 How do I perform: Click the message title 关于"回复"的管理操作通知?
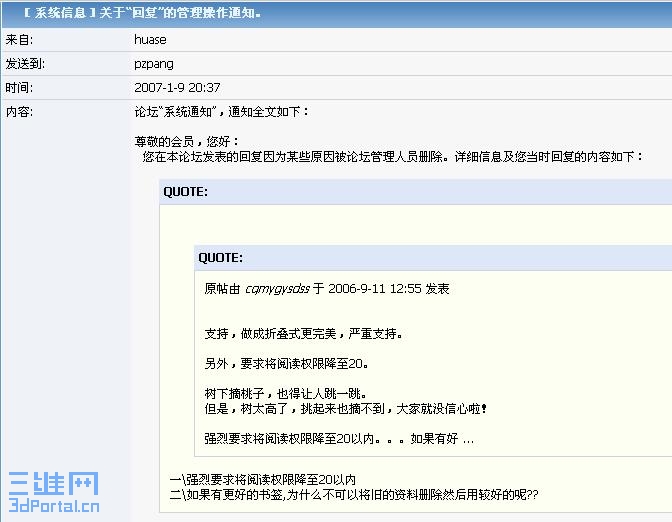(x=180, y=13)
